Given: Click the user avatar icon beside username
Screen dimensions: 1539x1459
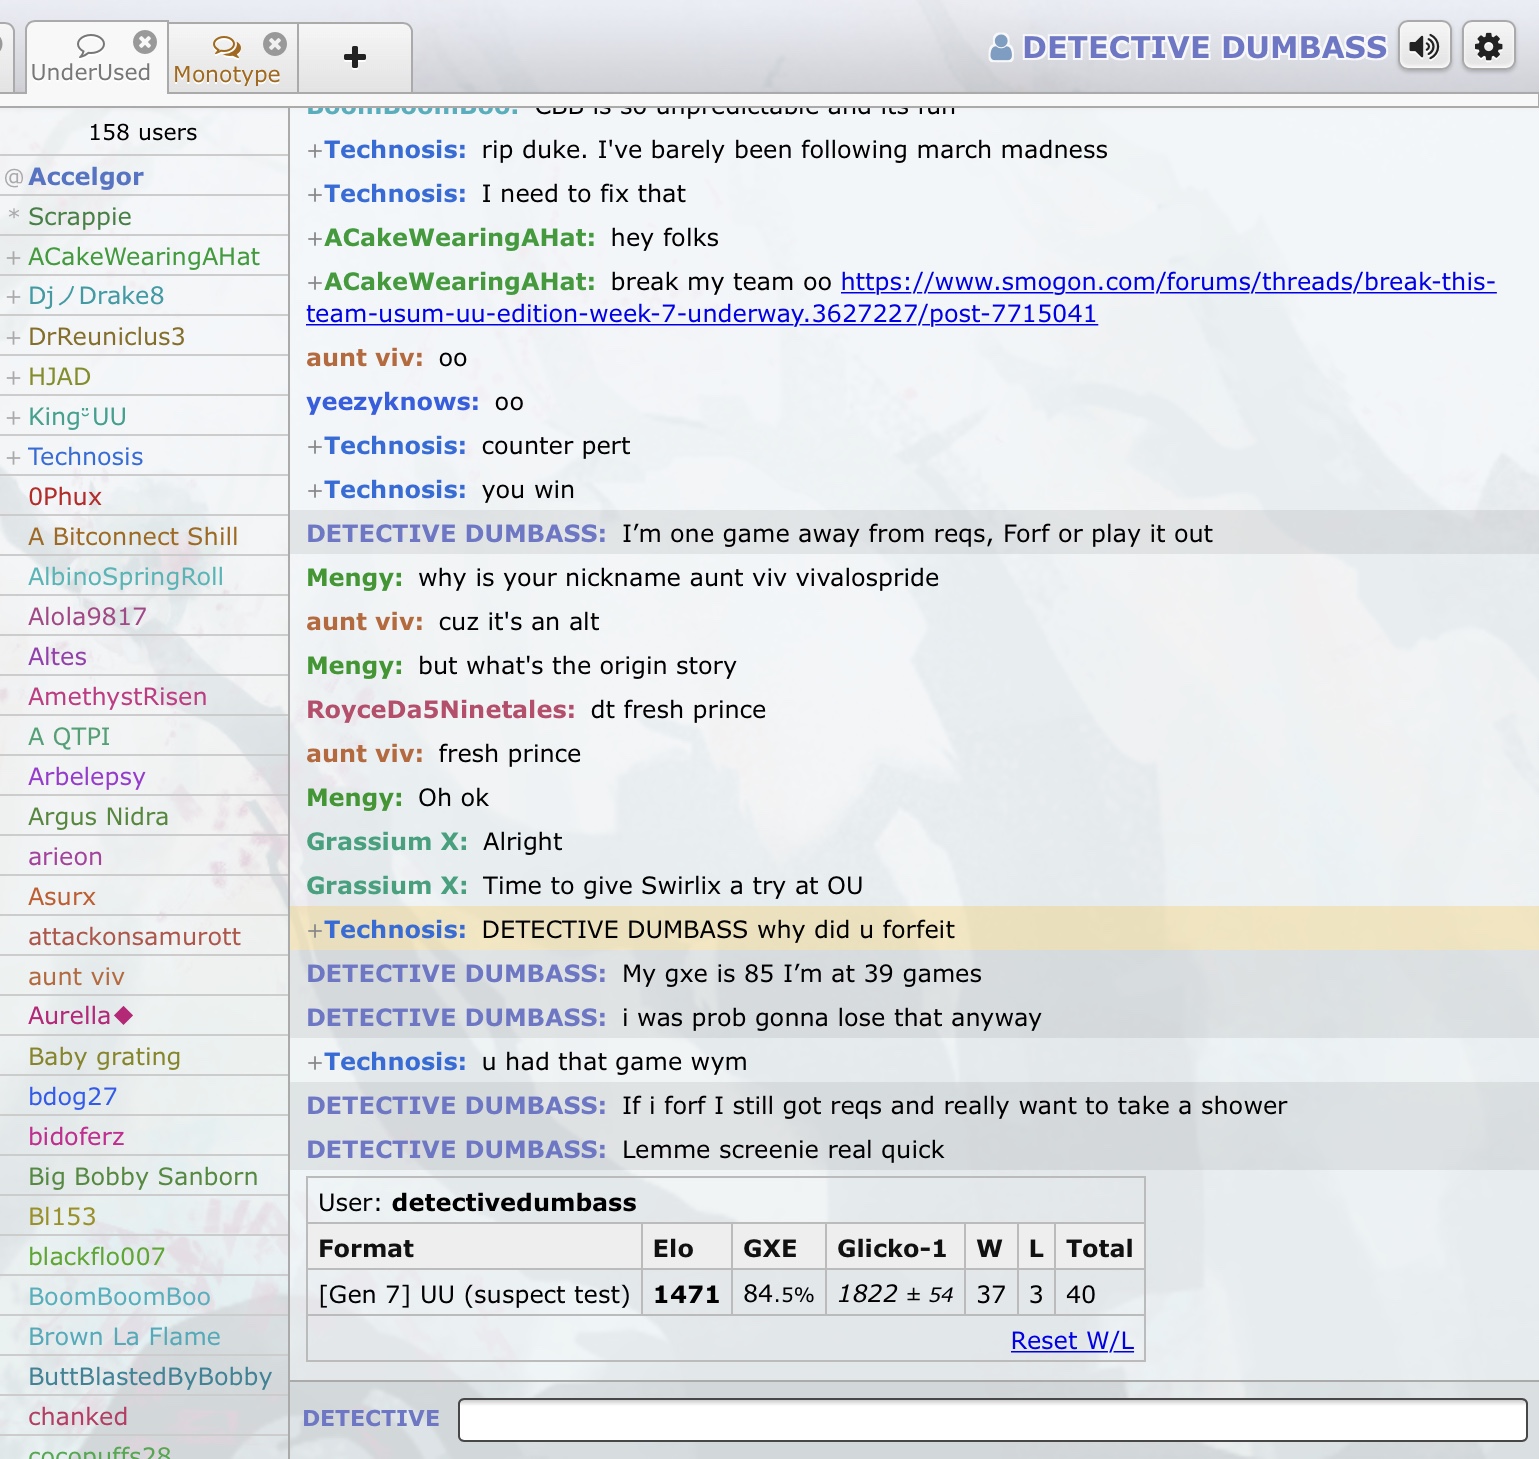Looking at the screenshot, I should click(1000, 47).
